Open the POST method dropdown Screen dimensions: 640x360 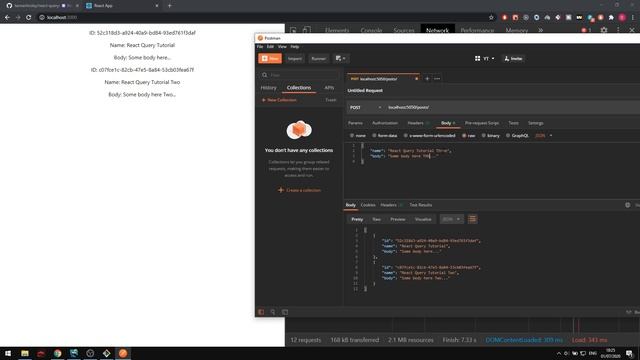[365, 107]
